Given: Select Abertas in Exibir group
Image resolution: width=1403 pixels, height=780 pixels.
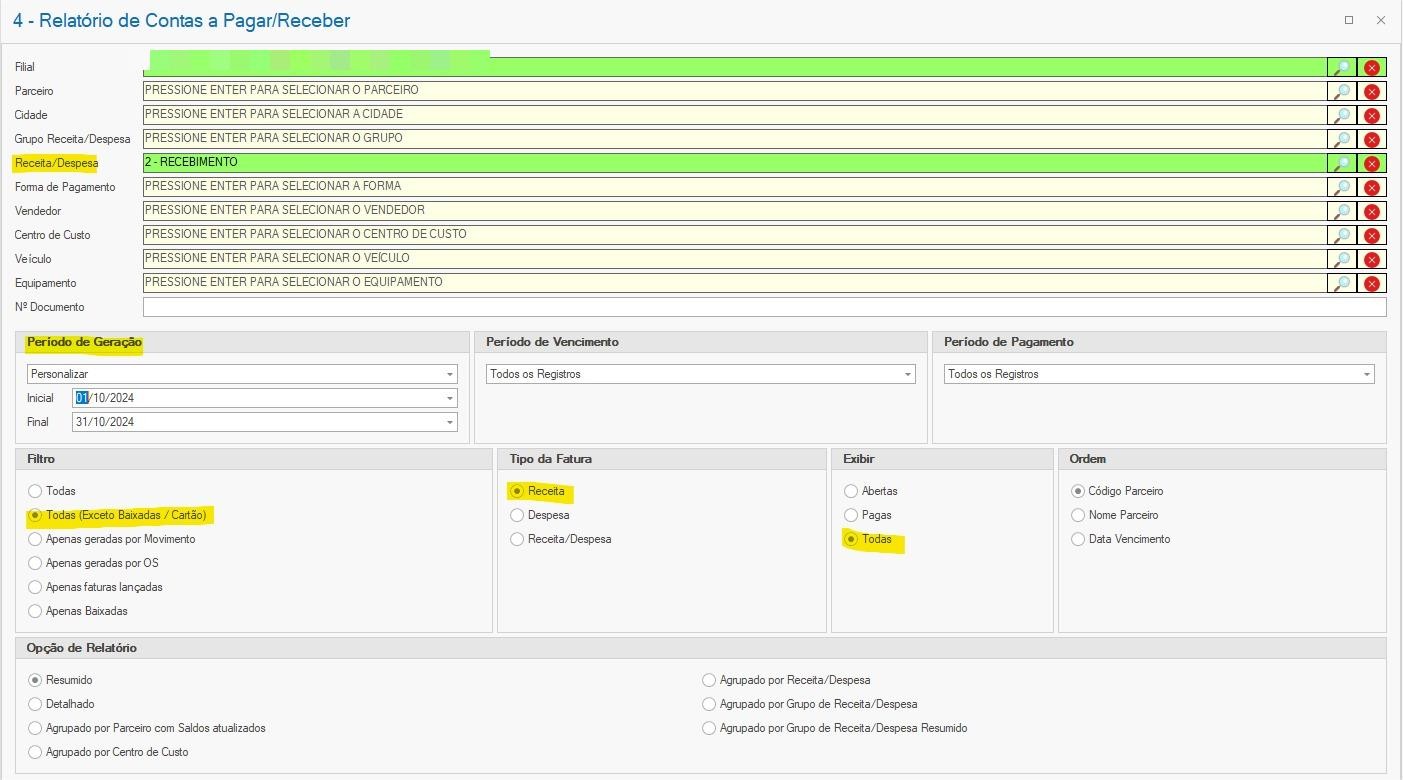Looking at the screenshot, I should click(851, 491).
